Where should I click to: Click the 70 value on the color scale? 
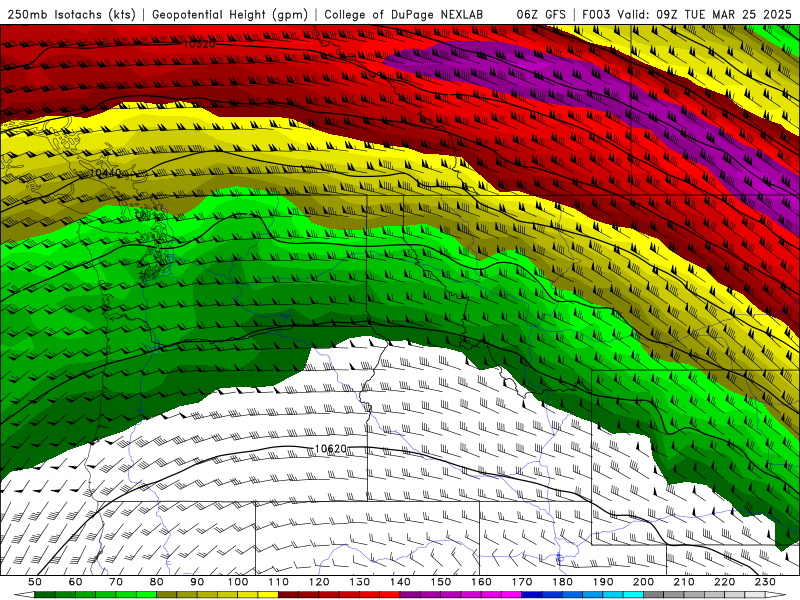point(116,582)
